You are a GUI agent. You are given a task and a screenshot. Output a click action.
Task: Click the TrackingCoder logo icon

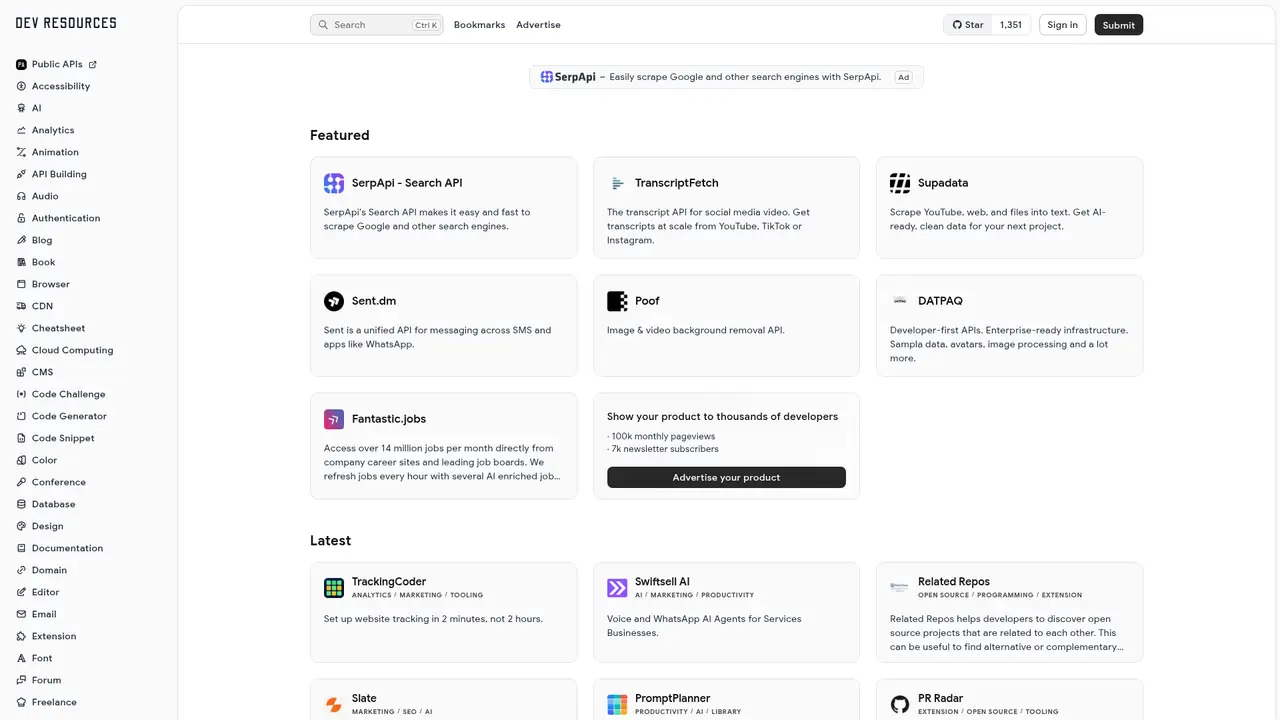pos(334,588)
